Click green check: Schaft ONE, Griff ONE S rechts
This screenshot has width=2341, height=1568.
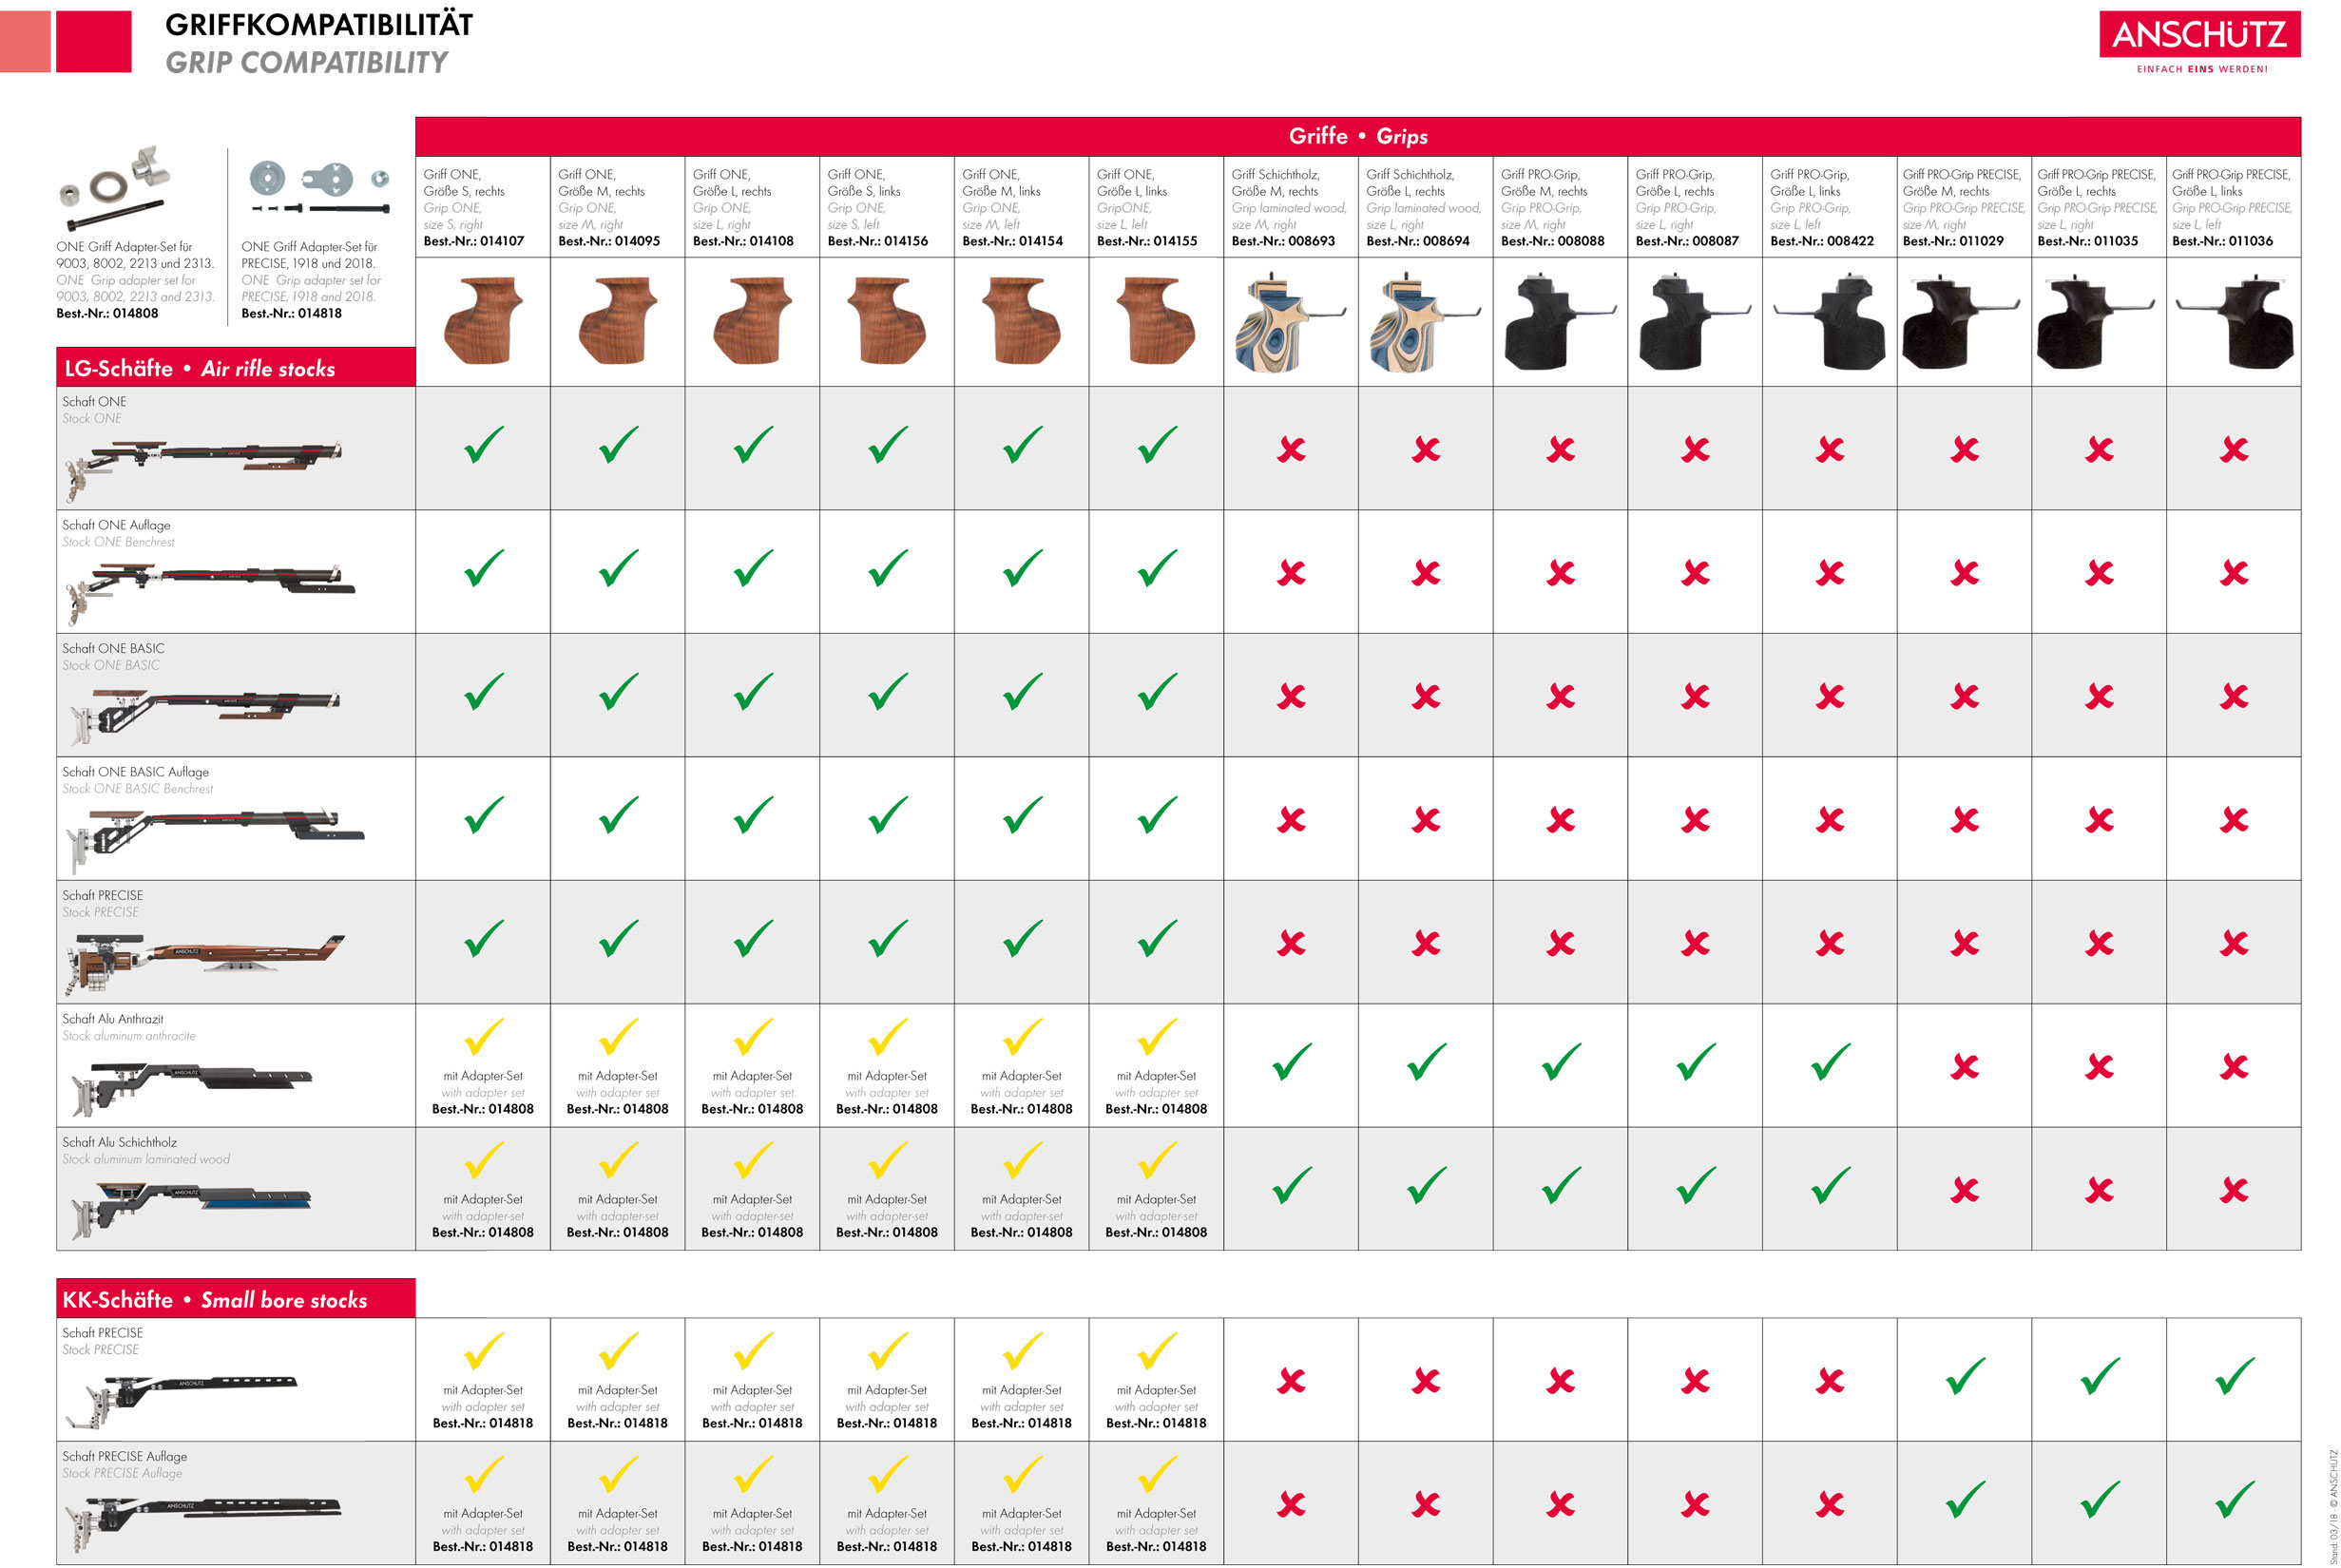point(484,445)
